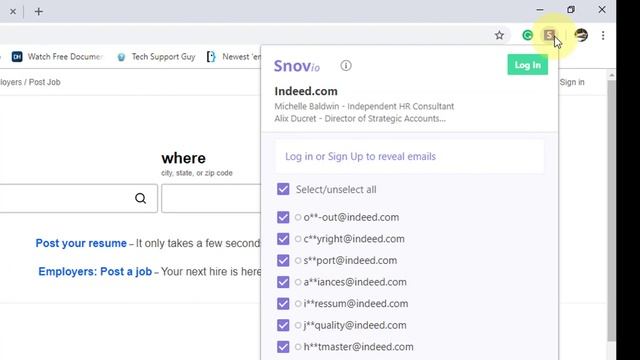Open Tech Support Guy bookmark

click(x=156, y=57)
